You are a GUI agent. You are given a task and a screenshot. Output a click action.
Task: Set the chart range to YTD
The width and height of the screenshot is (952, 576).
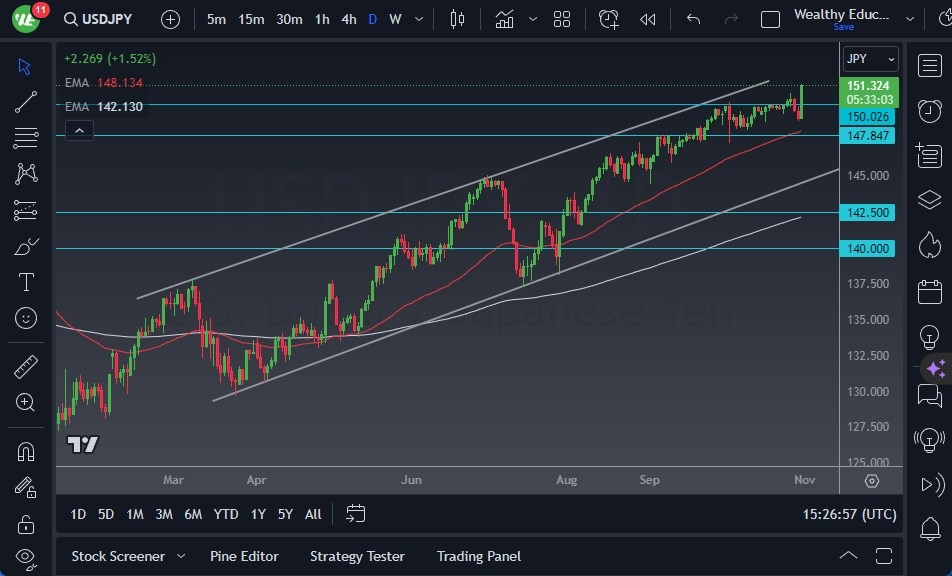point(226,514)
